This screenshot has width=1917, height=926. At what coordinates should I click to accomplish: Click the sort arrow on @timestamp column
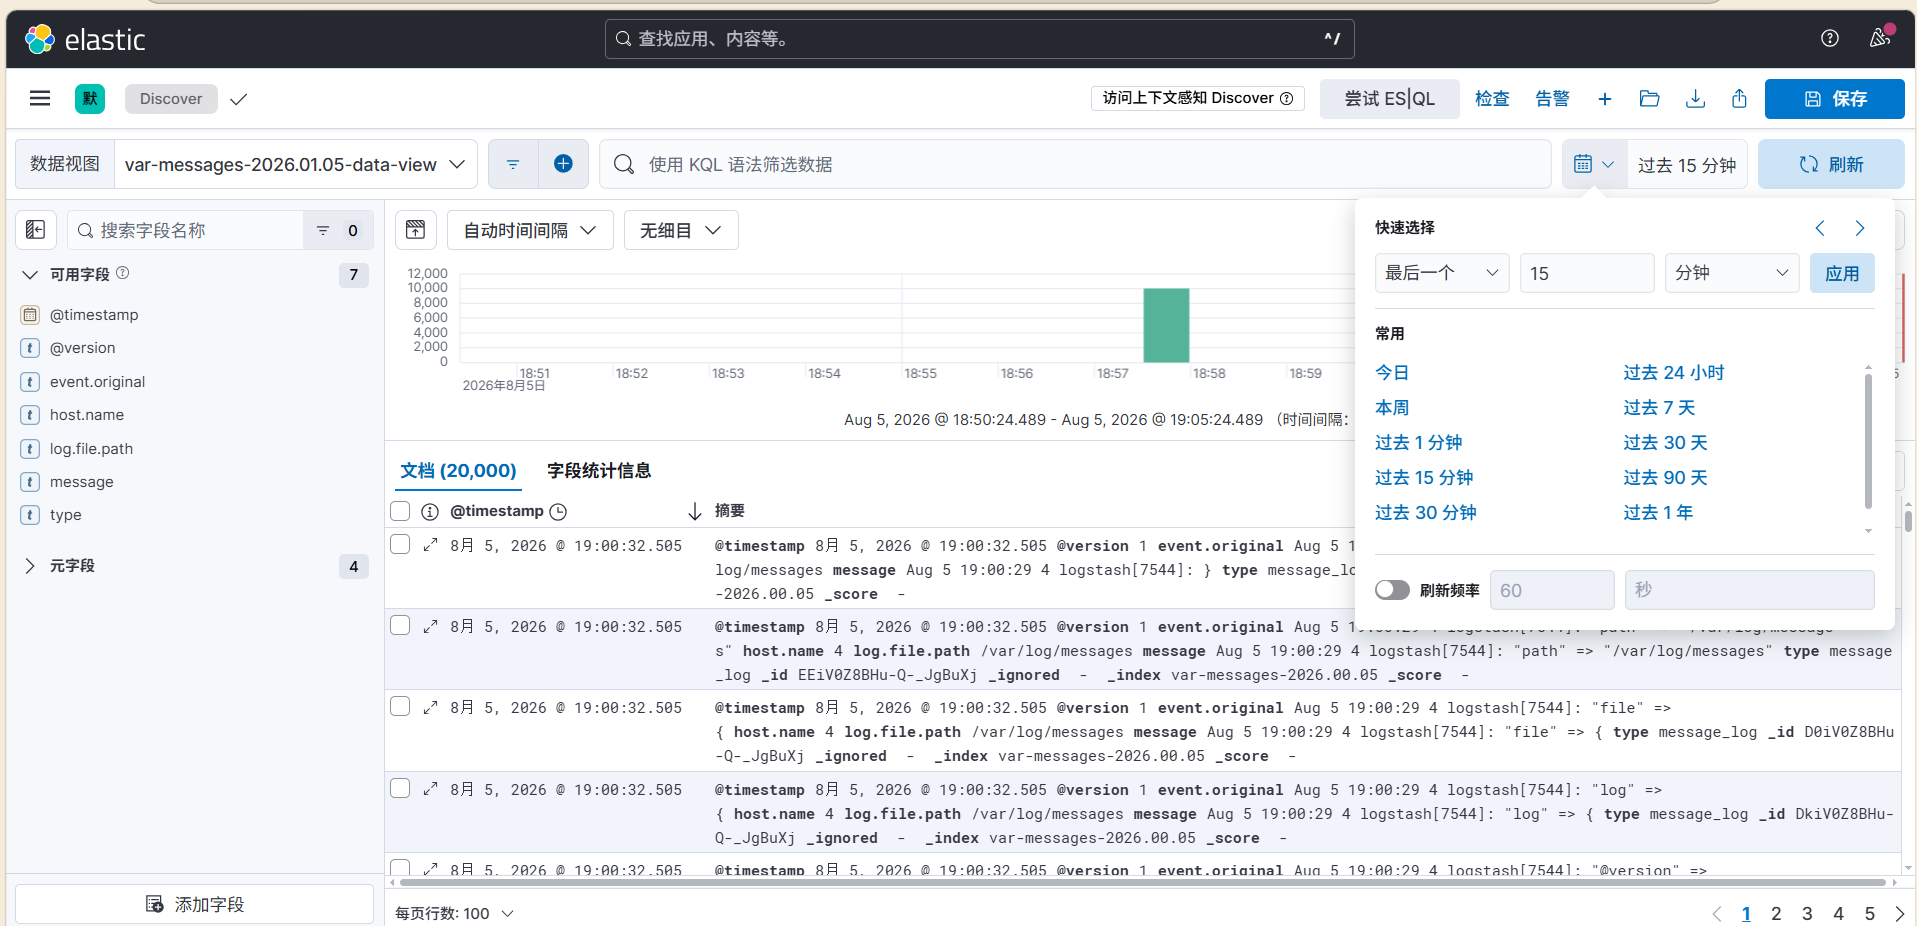pos(695,511)
